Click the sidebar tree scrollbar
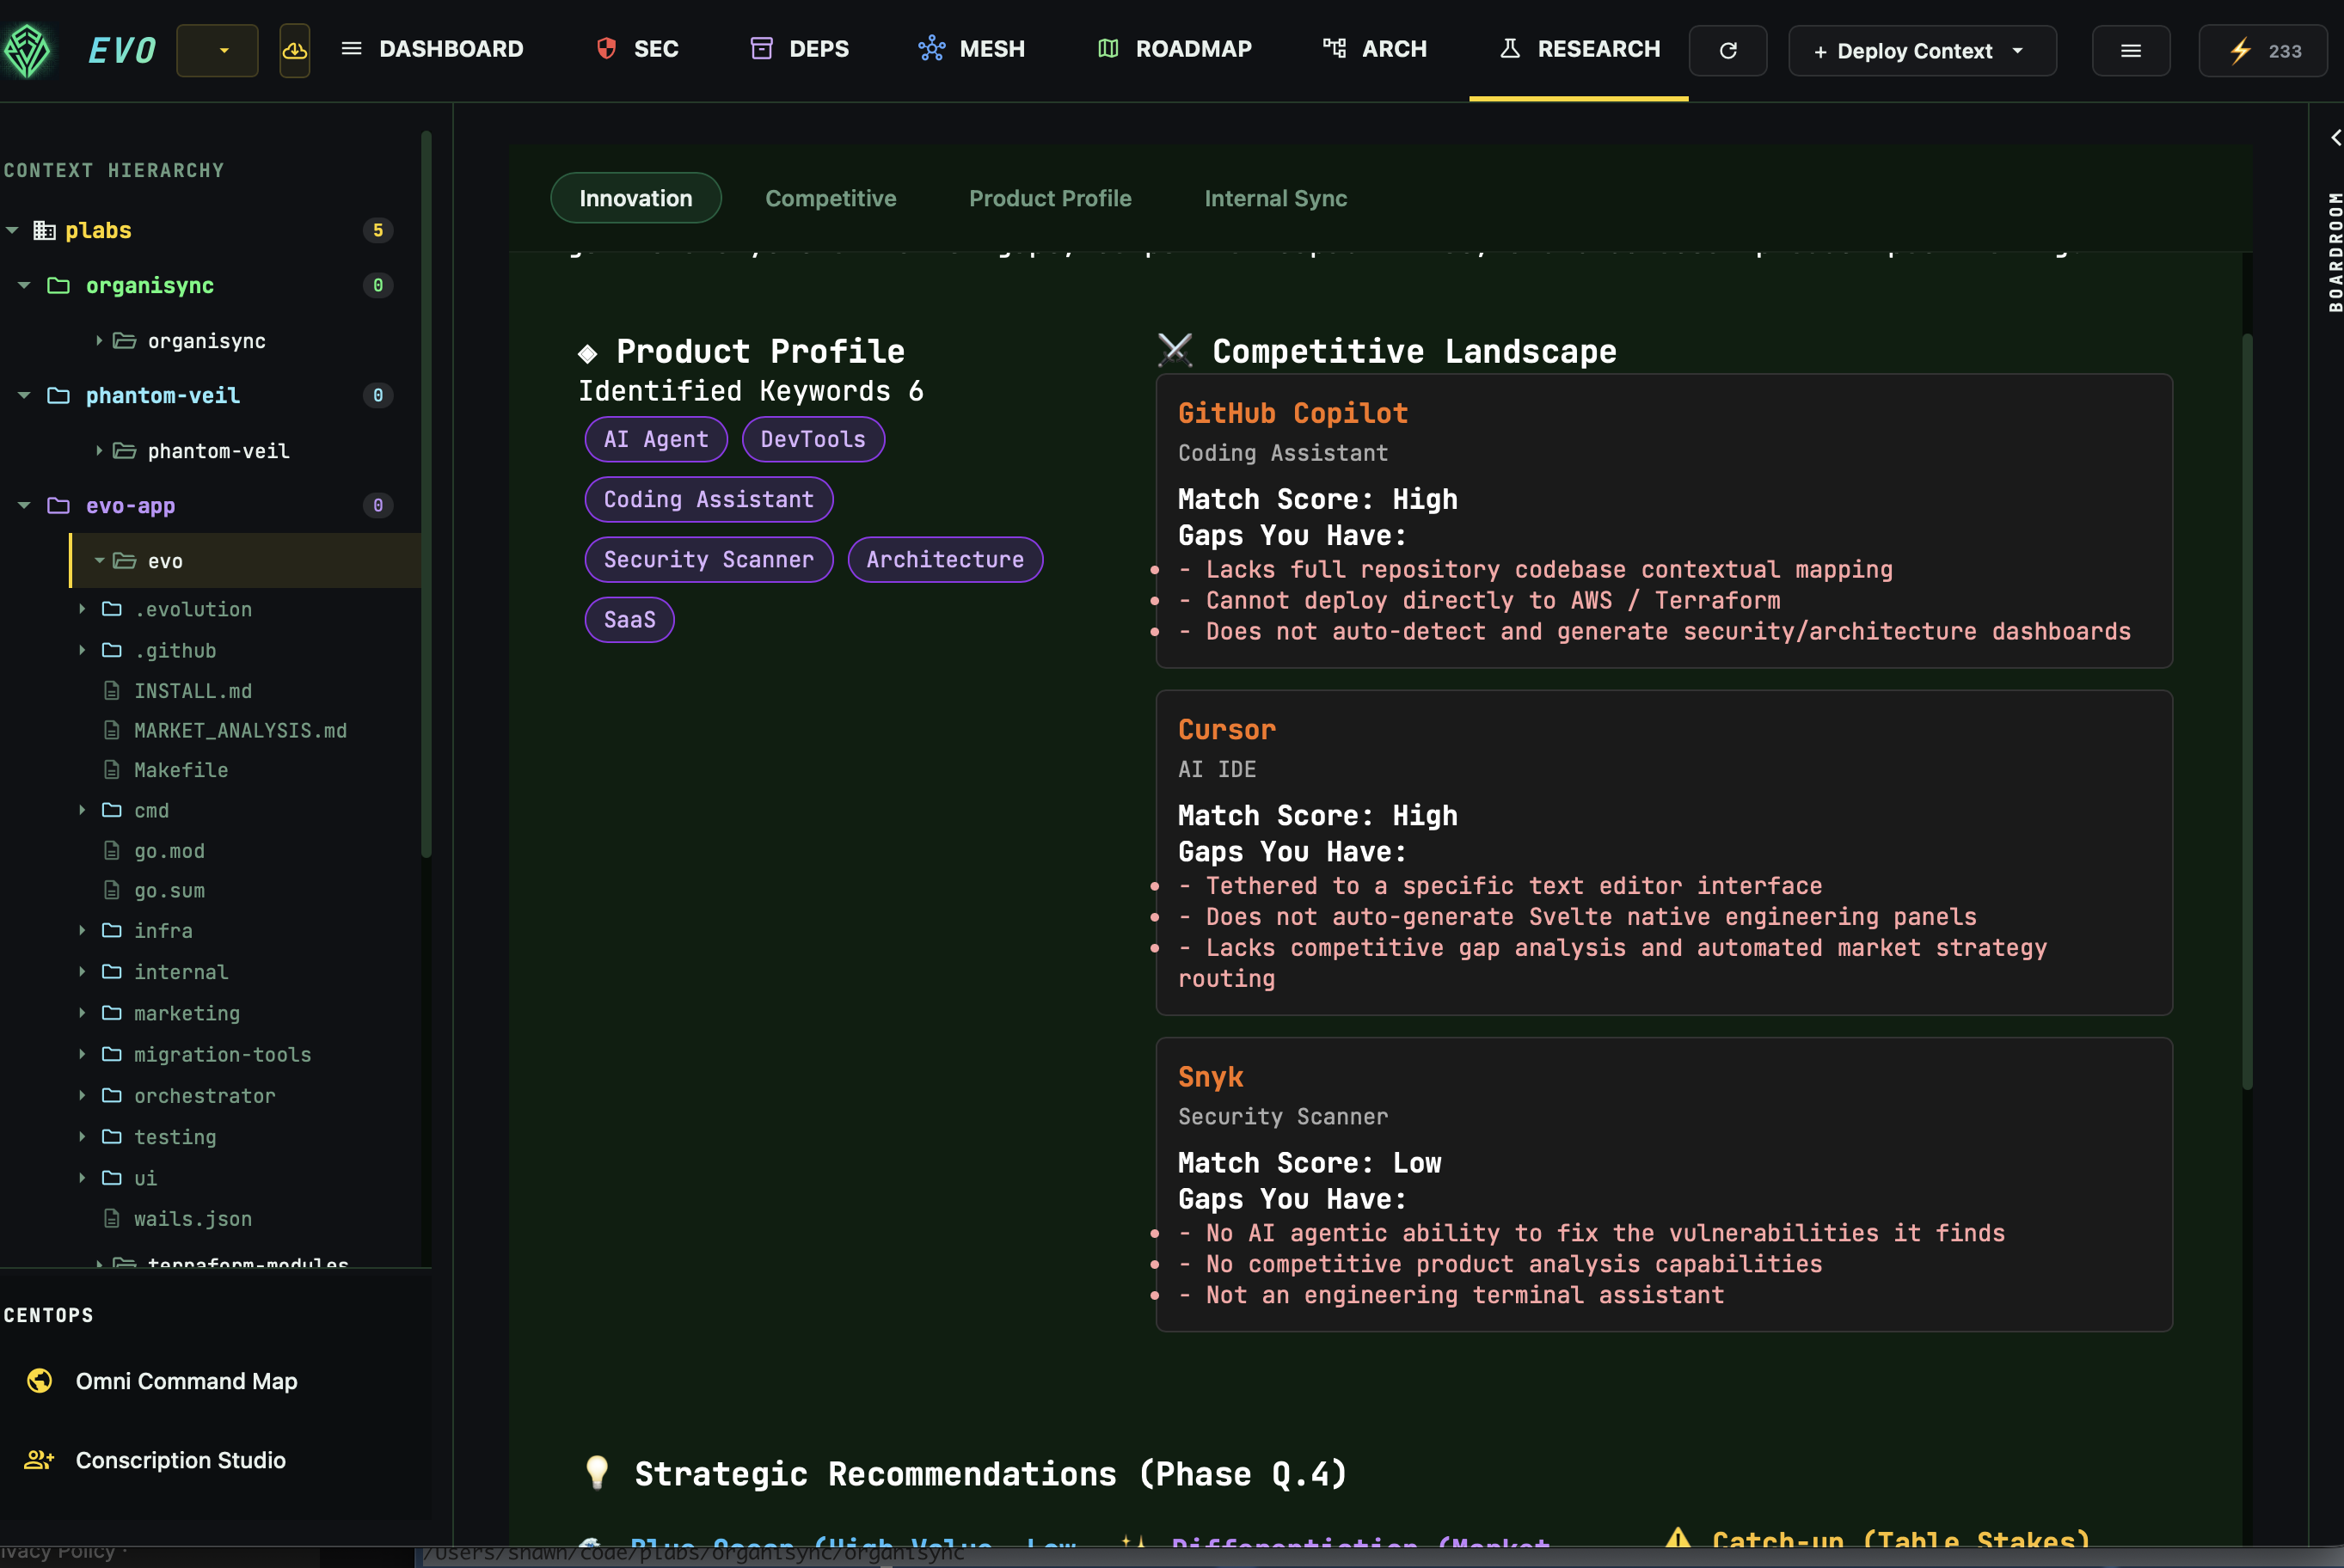Viewport: 2344px width, 1568px height. tap(426, 494)
